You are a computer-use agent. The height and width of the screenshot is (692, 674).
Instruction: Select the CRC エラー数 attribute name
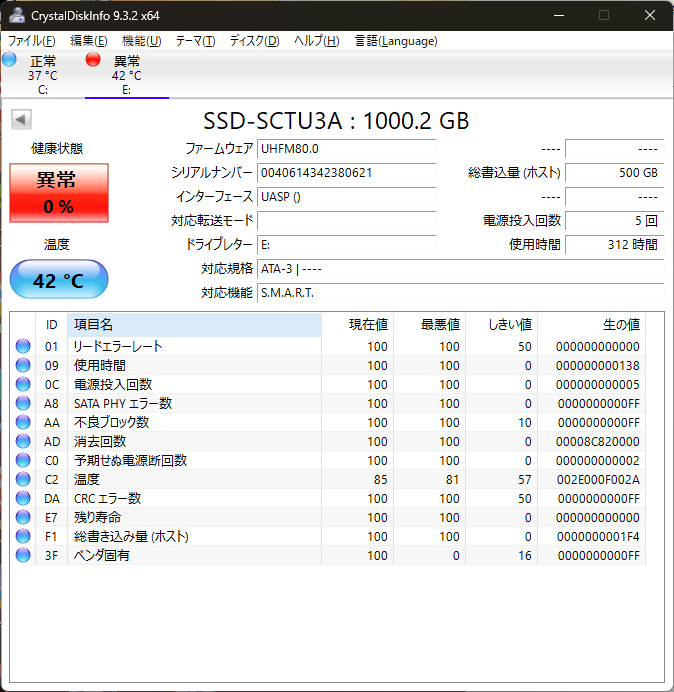coord(107,498)
